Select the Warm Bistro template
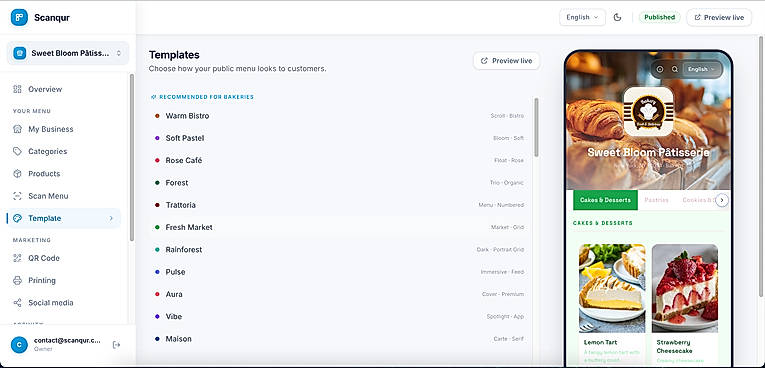 click(x=340, y=116)
